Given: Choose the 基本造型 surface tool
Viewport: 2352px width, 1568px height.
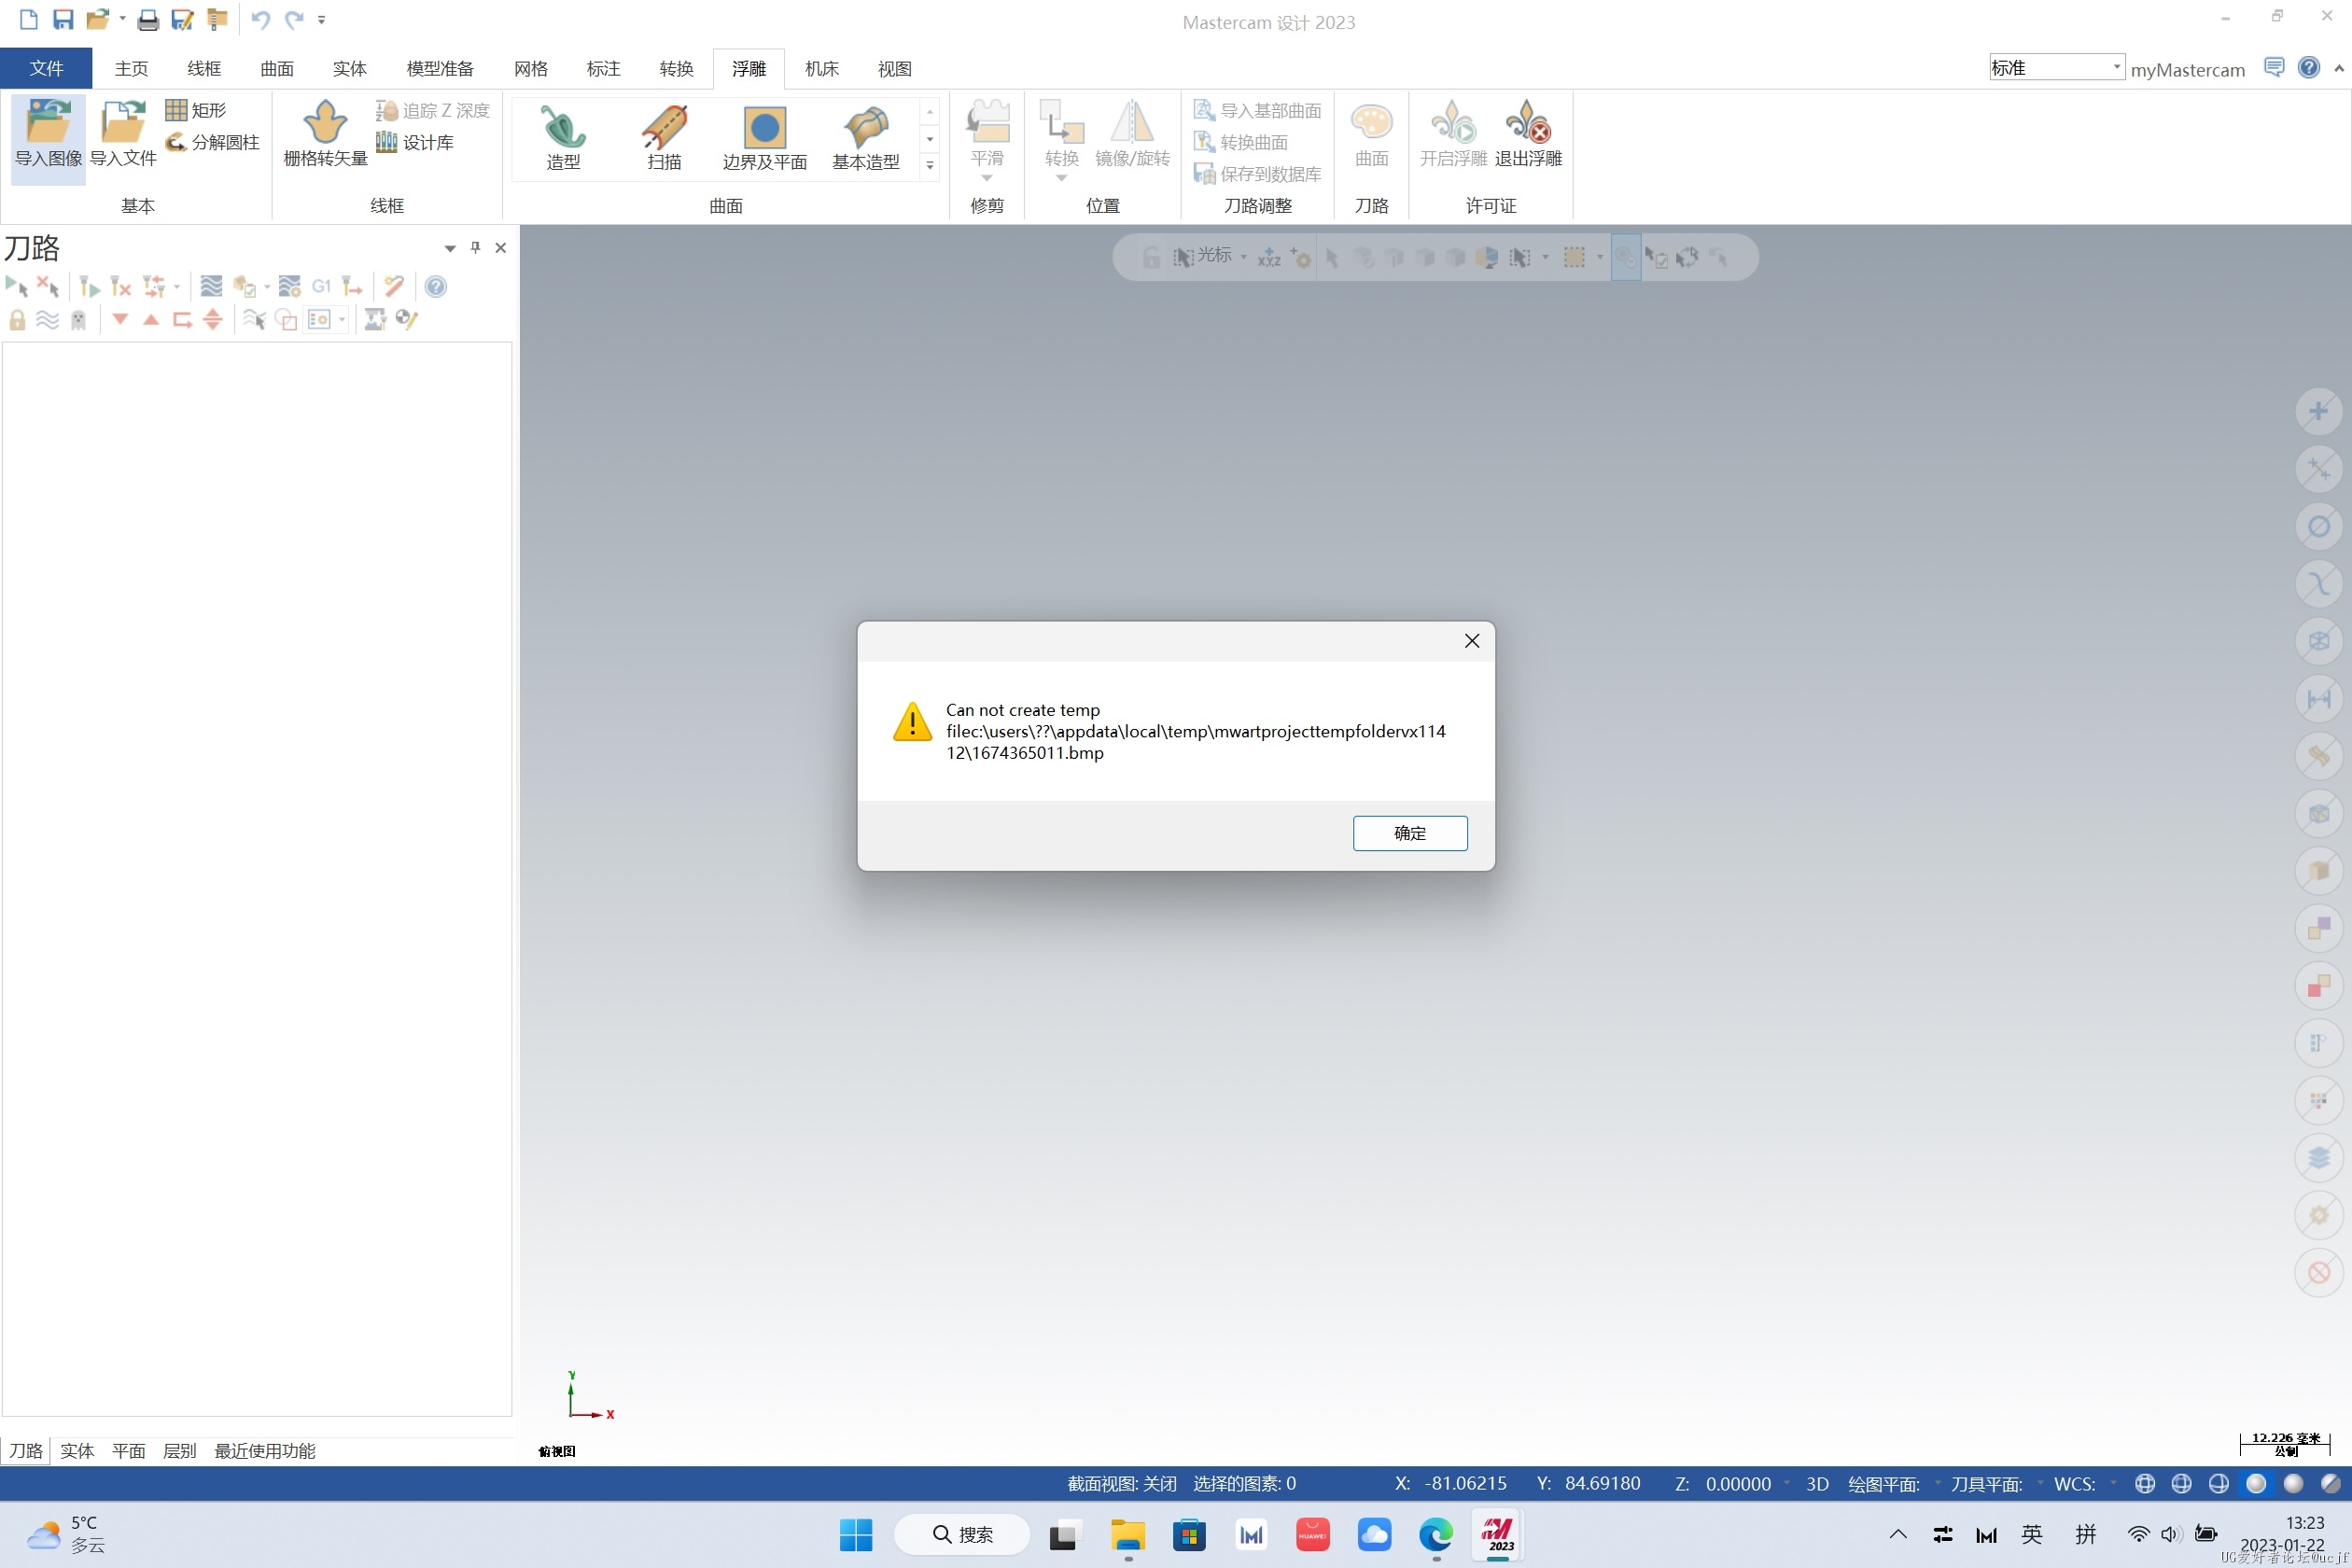Looking at the screenshot, I should click(x=866, y=138).
